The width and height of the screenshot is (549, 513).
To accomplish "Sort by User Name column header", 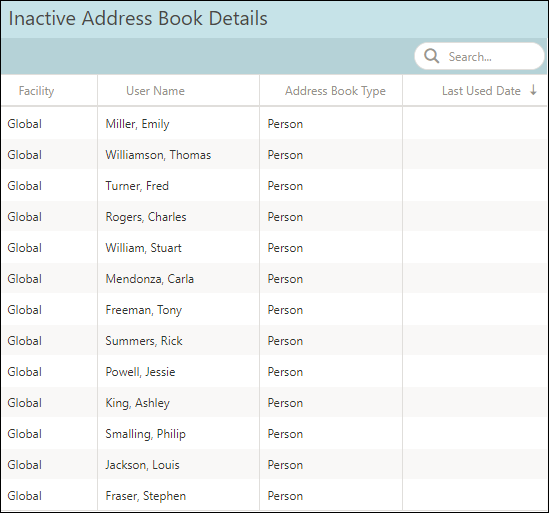I will tap(155, 91).
